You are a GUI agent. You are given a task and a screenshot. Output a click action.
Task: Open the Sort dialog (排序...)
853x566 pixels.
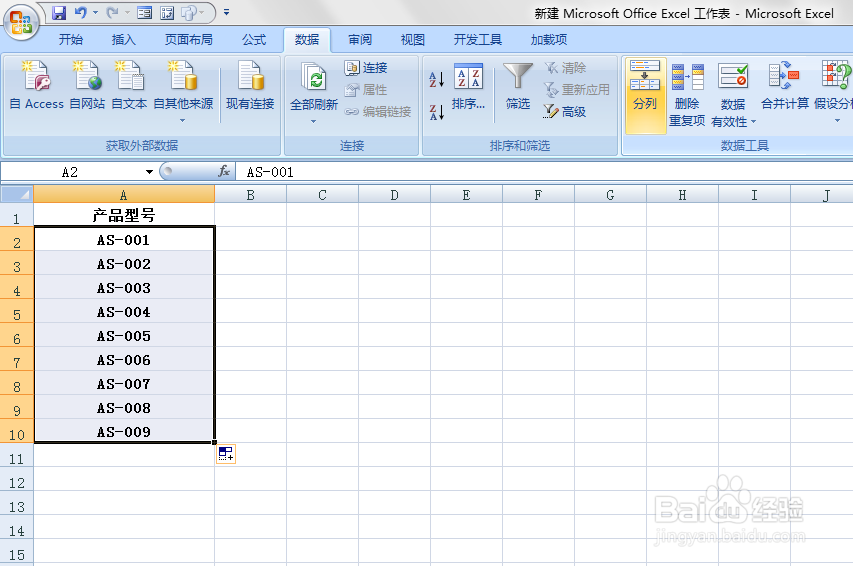pos(468,87)
